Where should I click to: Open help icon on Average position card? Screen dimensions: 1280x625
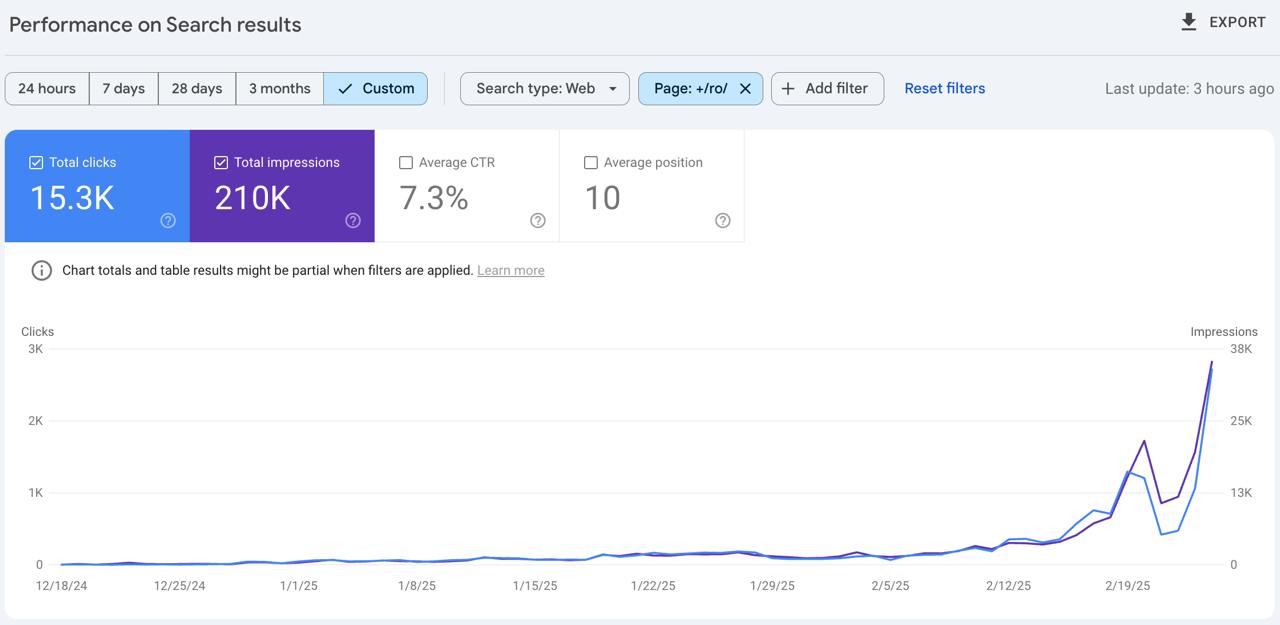pos(723,221)
